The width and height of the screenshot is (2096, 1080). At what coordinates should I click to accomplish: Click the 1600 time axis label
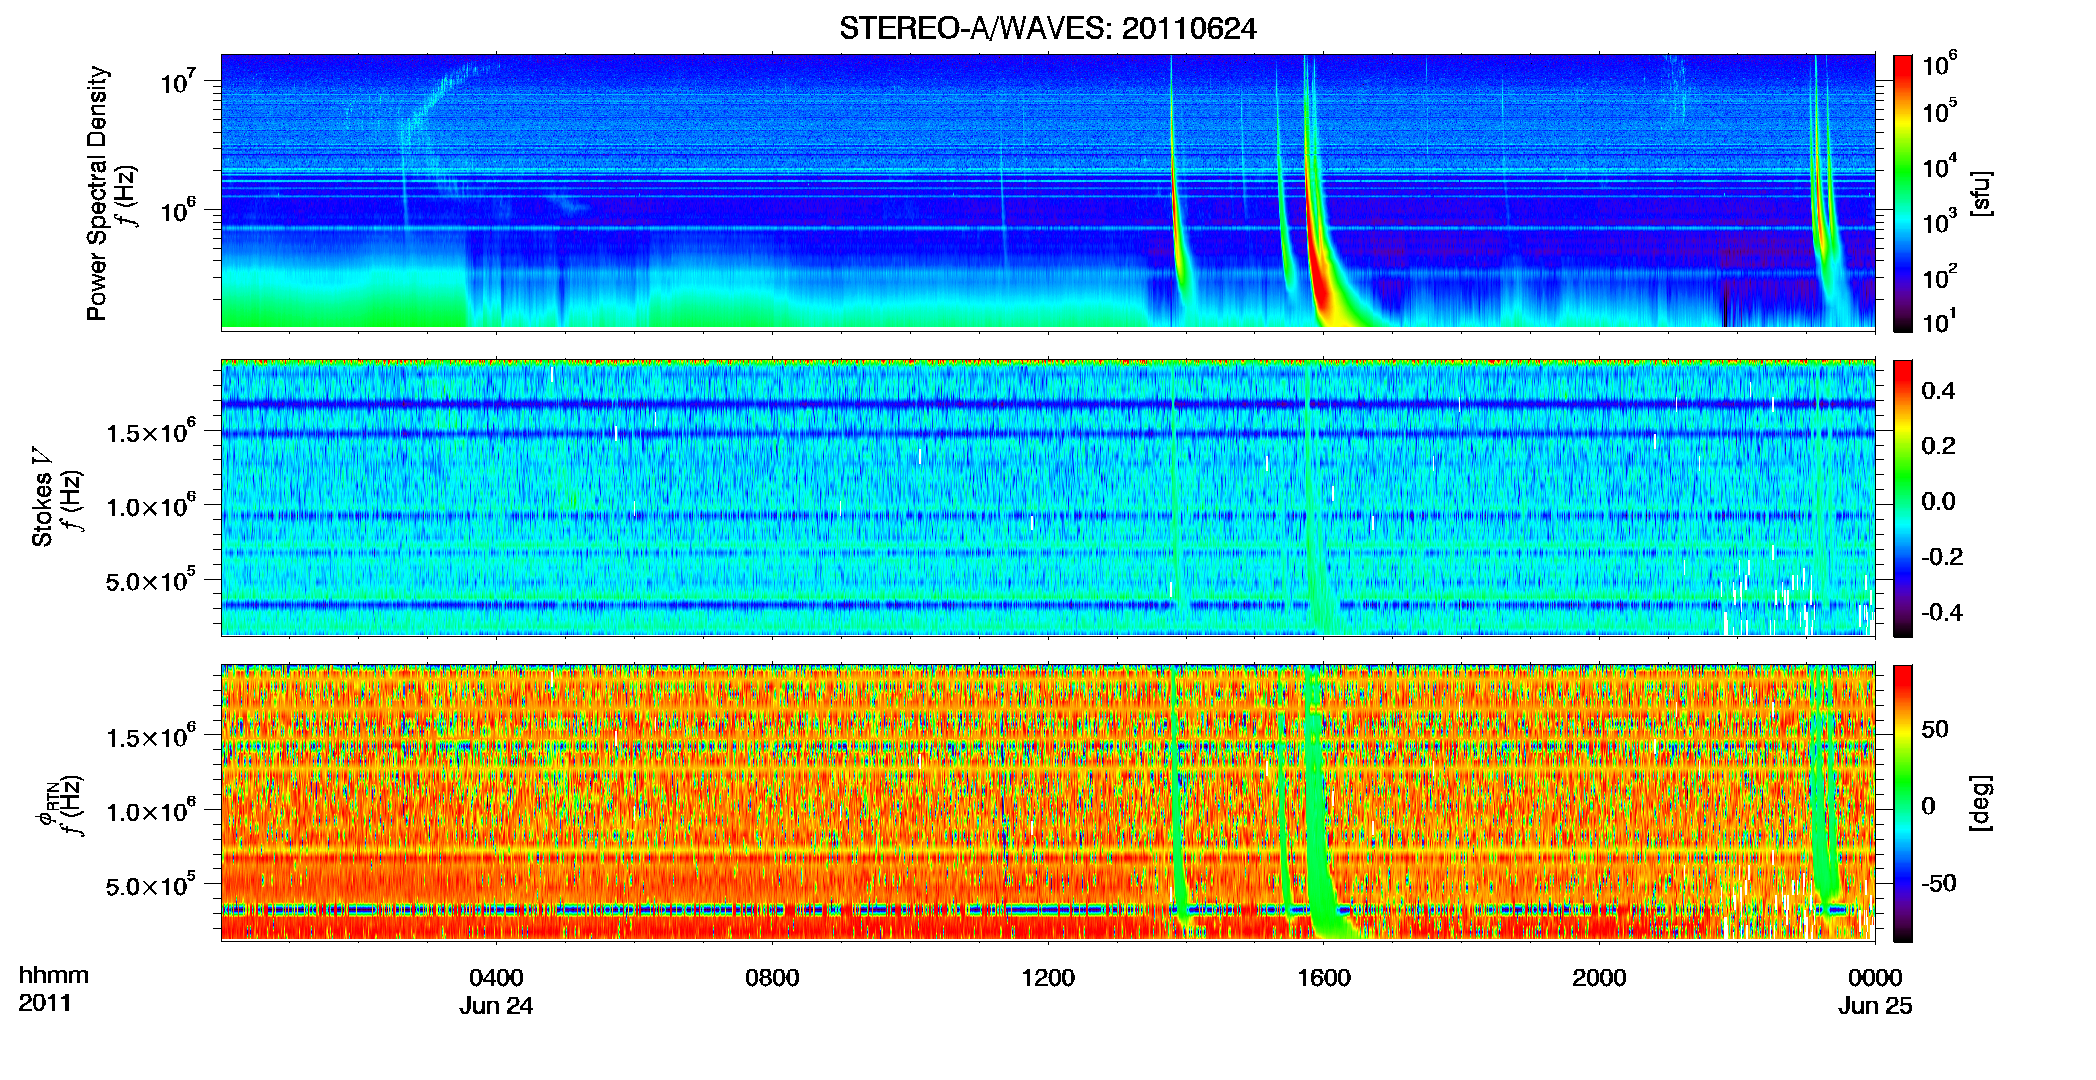pos(1324,977)
